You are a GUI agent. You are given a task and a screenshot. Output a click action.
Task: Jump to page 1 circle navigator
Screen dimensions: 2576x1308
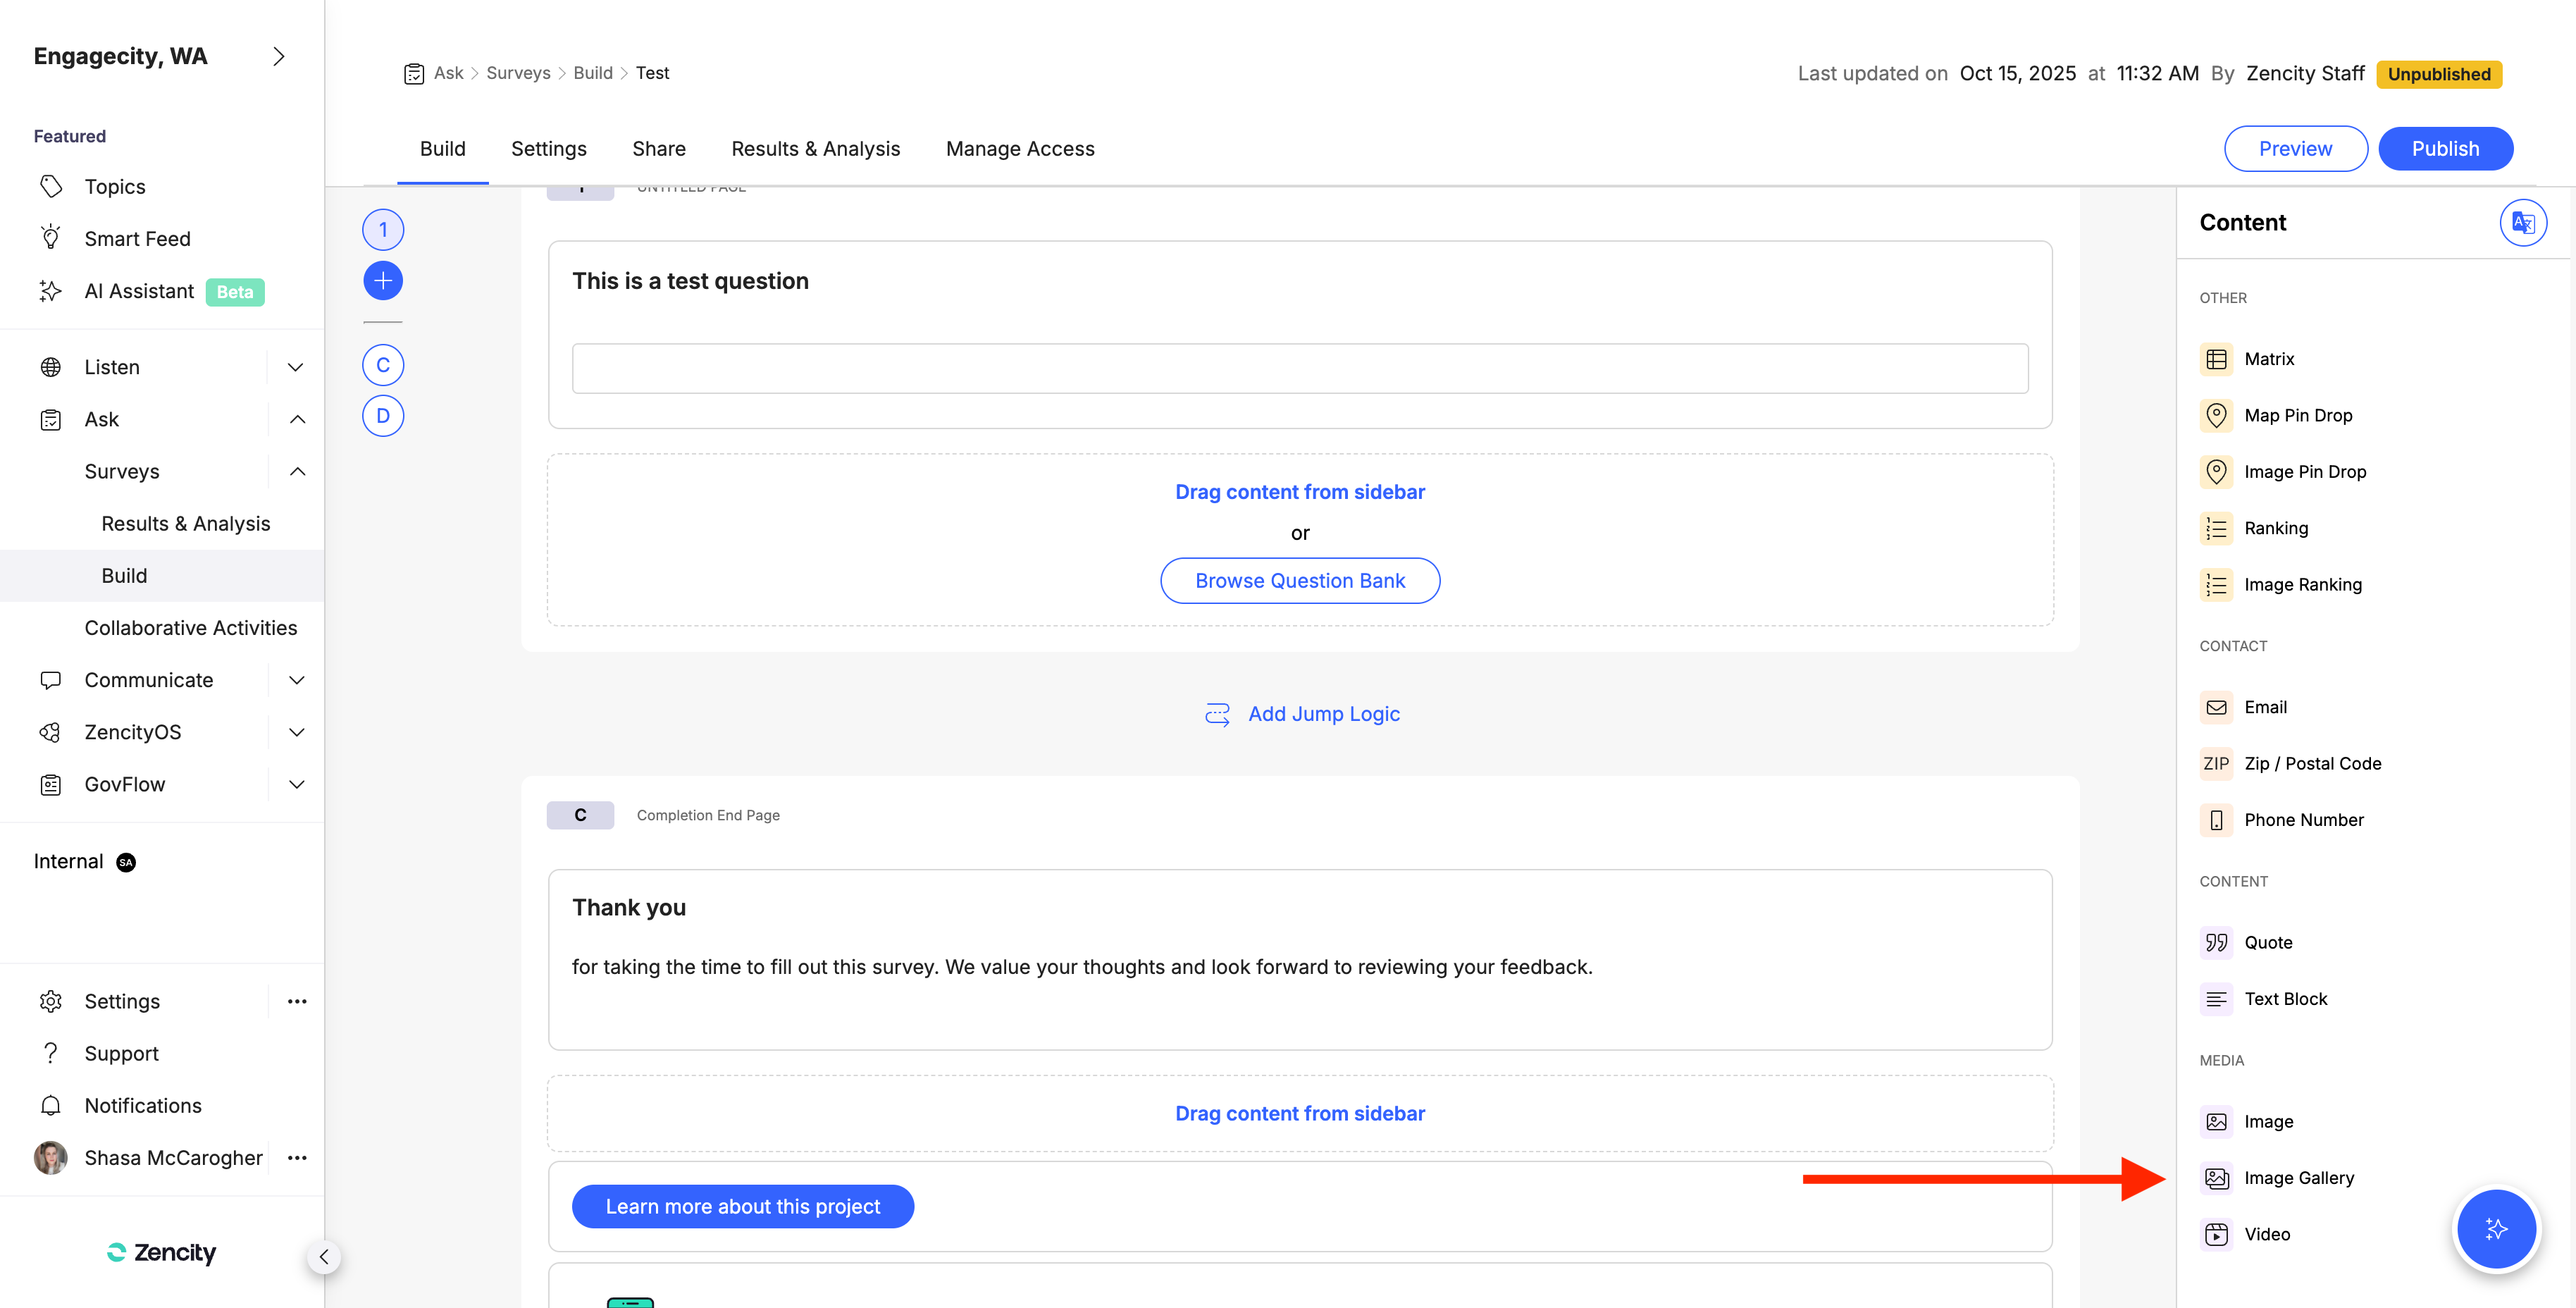383,230
